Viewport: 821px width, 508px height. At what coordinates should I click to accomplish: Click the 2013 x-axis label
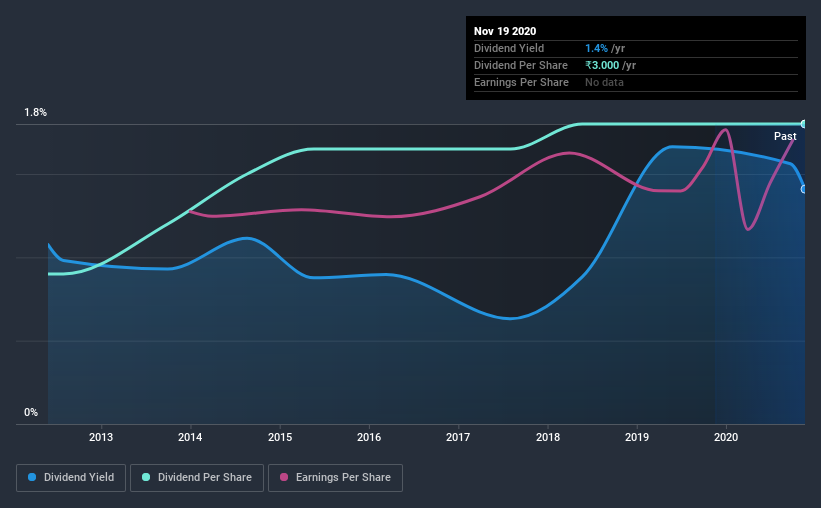101,437
